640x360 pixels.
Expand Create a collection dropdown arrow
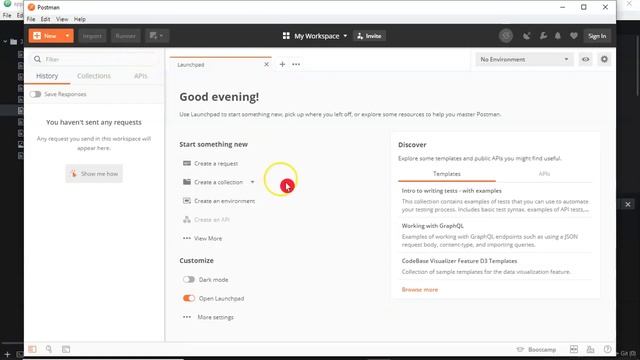coord(252,182)
